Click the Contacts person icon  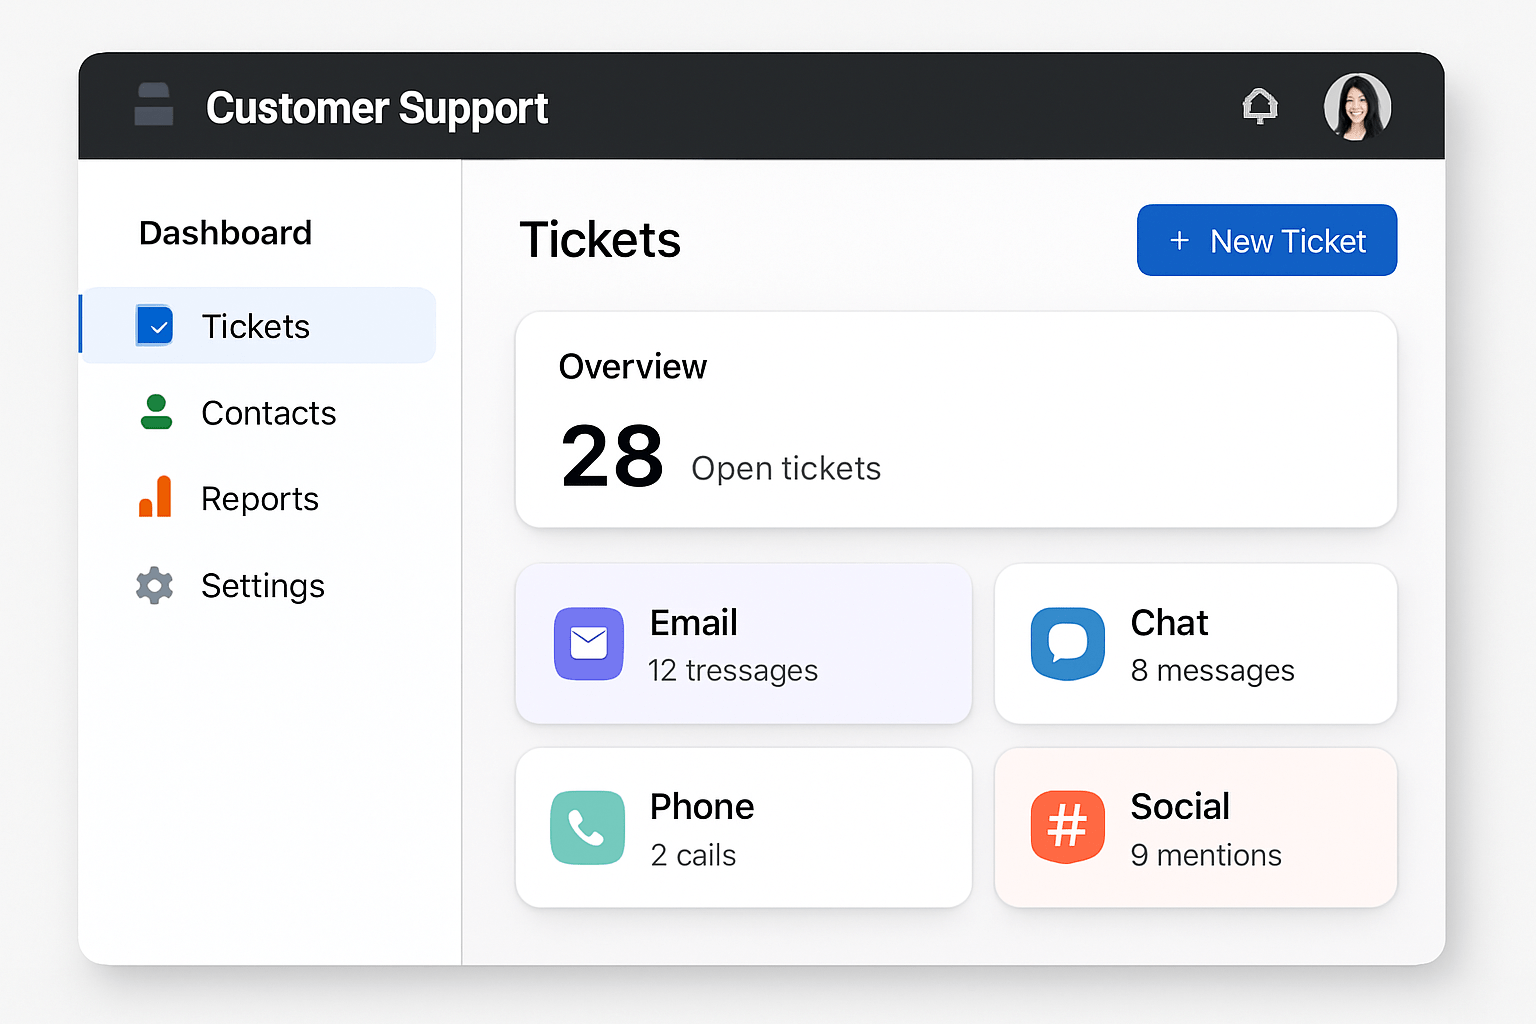tap(155, 412)
